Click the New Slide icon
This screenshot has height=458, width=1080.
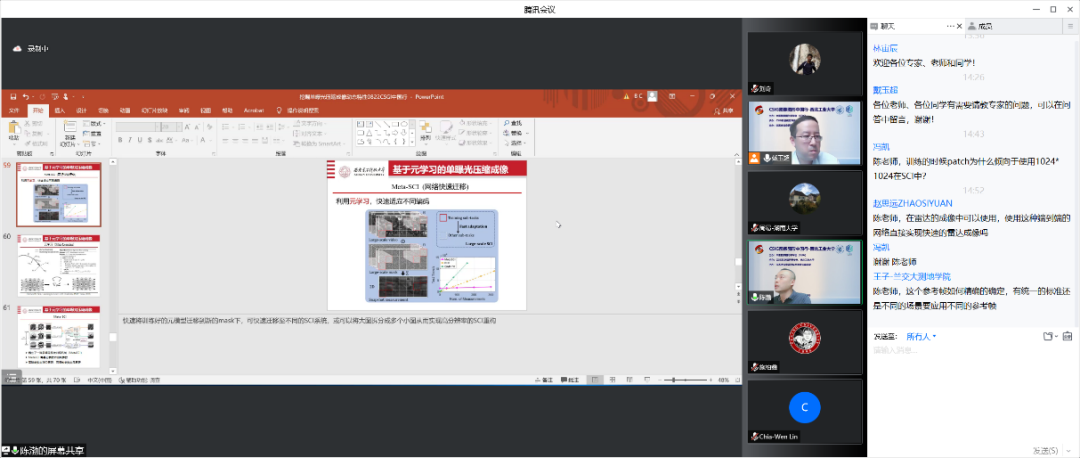click(x=70, y=127)
